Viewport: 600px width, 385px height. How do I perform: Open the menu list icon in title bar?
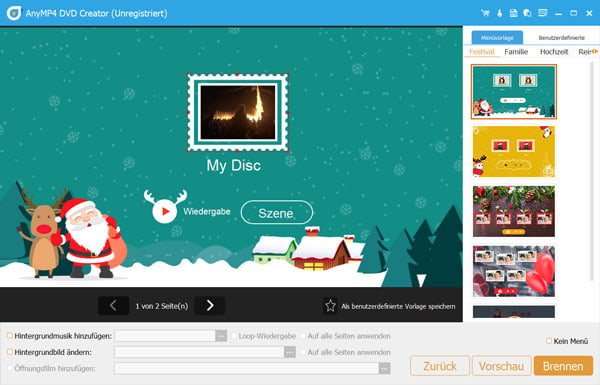[543, 13]
